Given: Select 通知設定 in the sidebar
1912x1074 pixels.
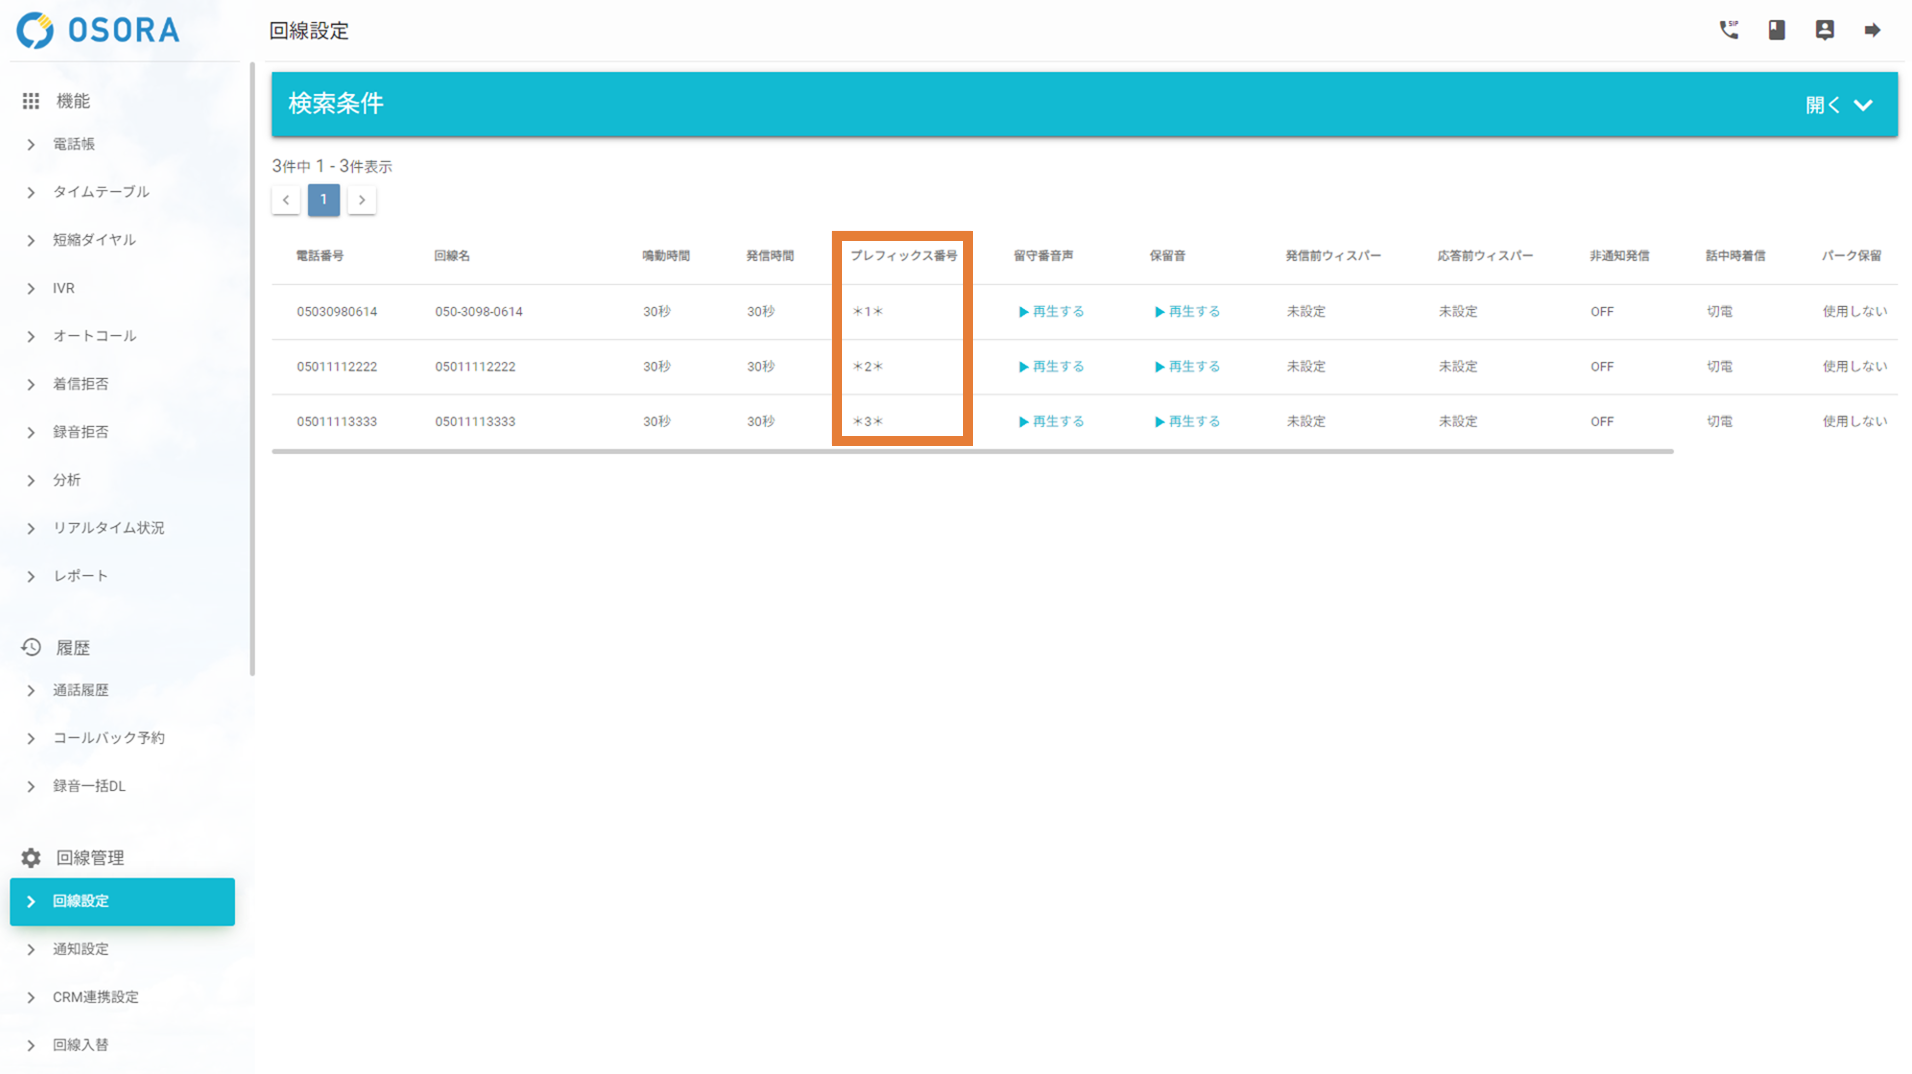Looking at the screenshot, I should pyautogui.click(x=81, y=949).
